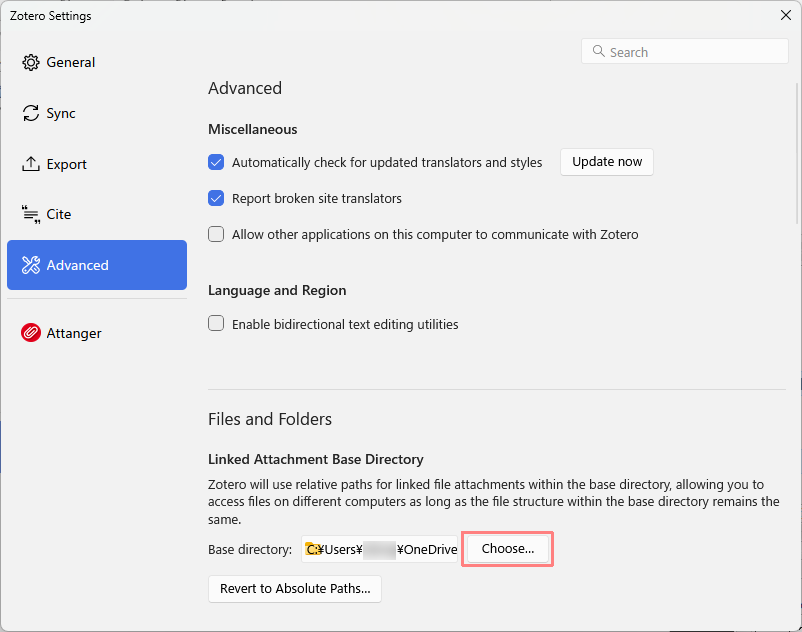Click the folder icon in base directory path
The image size is (802, 632).
(x=313, y=549)
